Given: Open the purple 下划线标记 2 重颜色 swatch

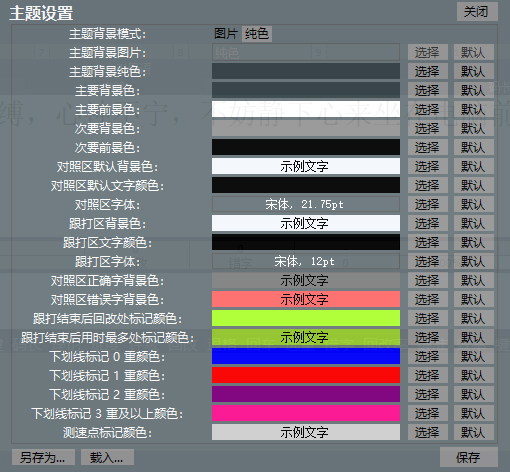Looking at the screenshot, I should [306, 394].
